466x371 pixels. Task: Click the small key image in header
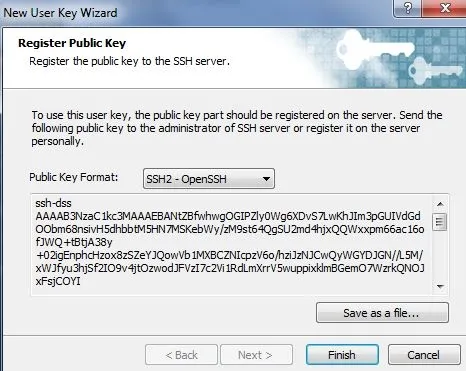(435, 71)
